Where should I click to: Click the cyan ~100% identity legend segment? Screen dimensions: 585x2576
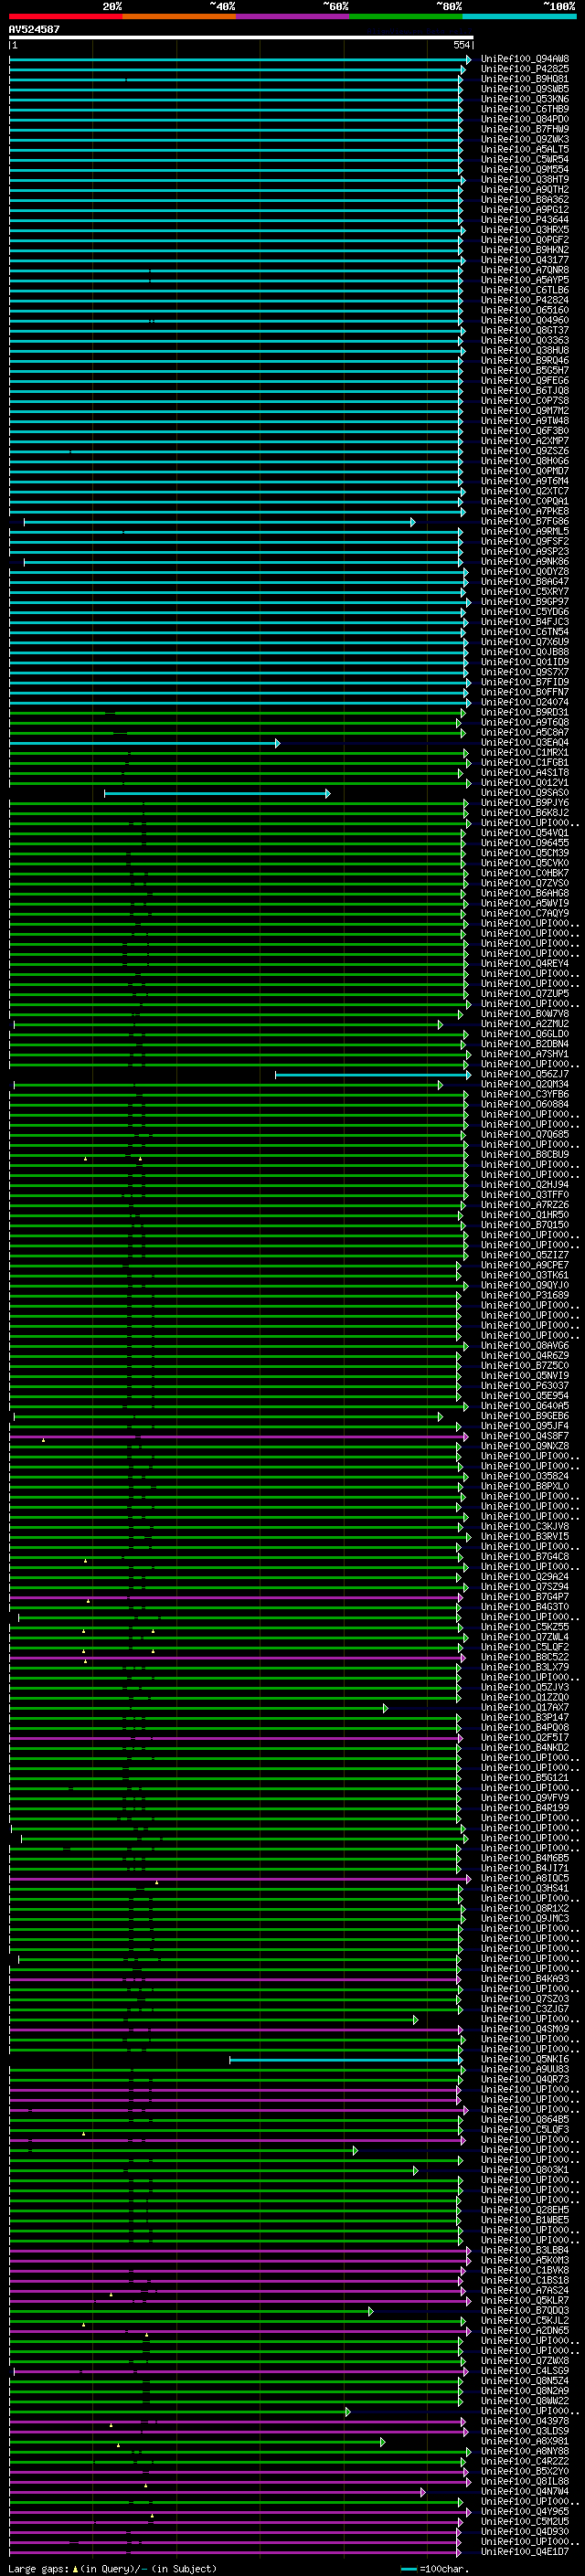tap(520, 16)
